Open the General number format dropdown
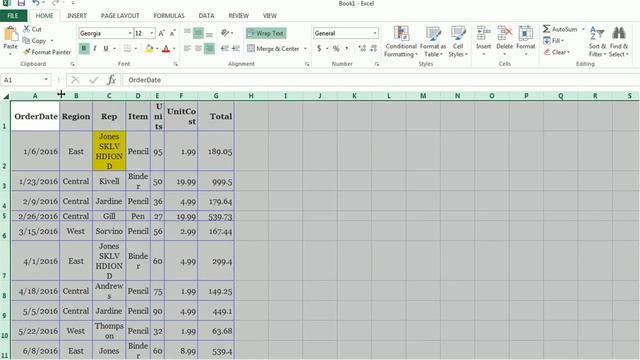This screenshot has height=360, width=640. point(375,33)
